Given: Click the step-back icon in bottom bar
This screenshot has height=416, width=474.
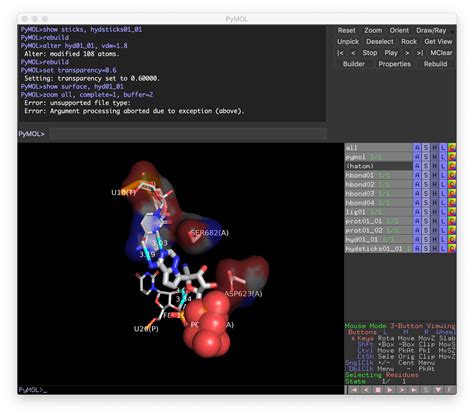Looking at the screenshot, I should point(366,390).
